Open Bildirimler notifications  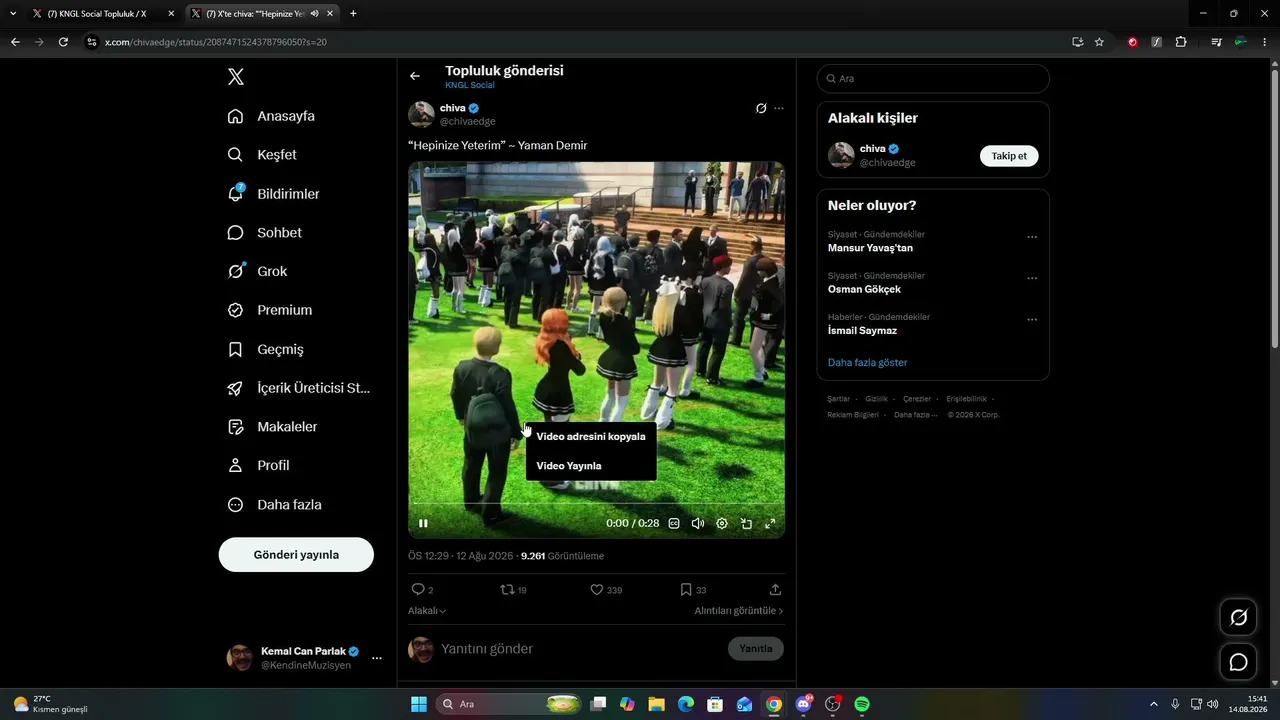tap(273, 194)
